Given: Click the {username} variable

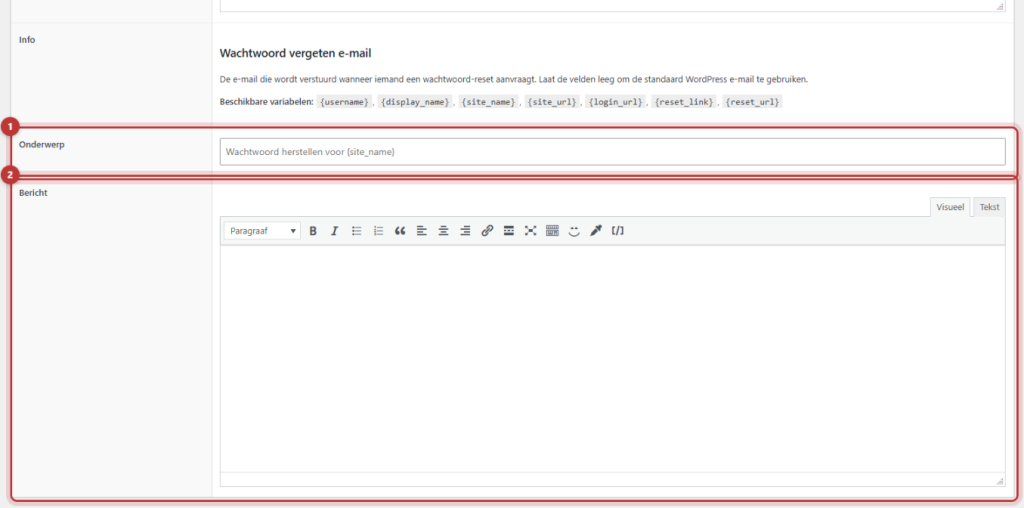Looking at the screenshot, I should pyautogui.click(x=345, y=103).
